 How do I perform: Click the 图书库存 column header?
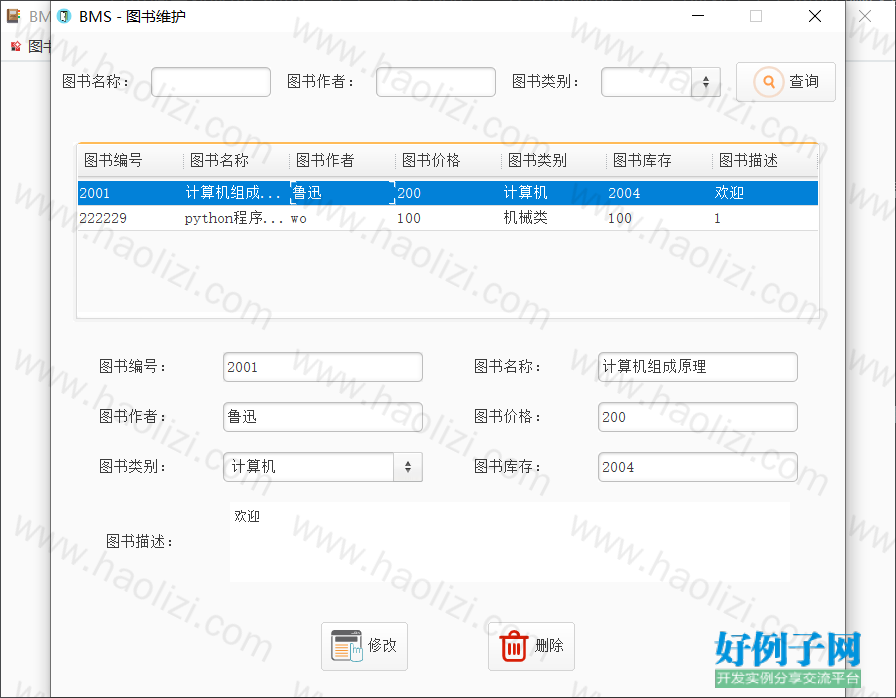660,161
